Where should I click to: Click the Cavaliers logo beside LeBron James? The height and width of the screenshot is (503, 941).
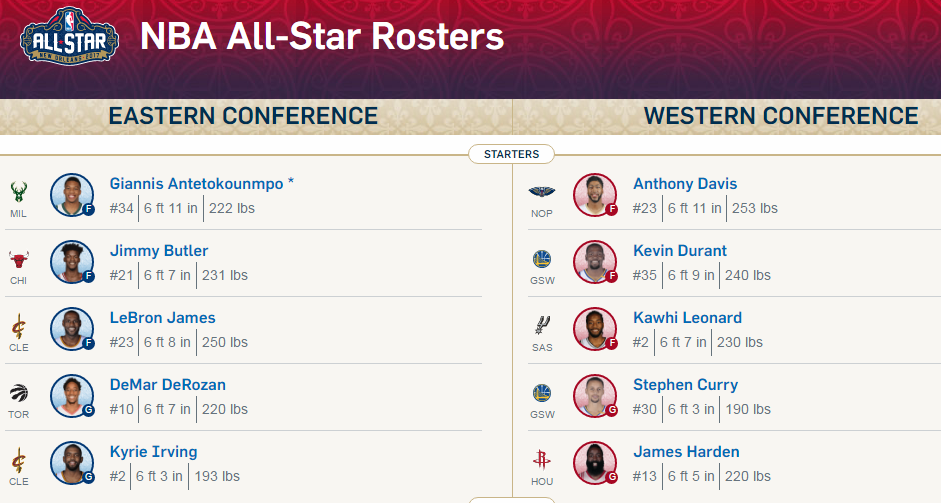pos(19,327)
